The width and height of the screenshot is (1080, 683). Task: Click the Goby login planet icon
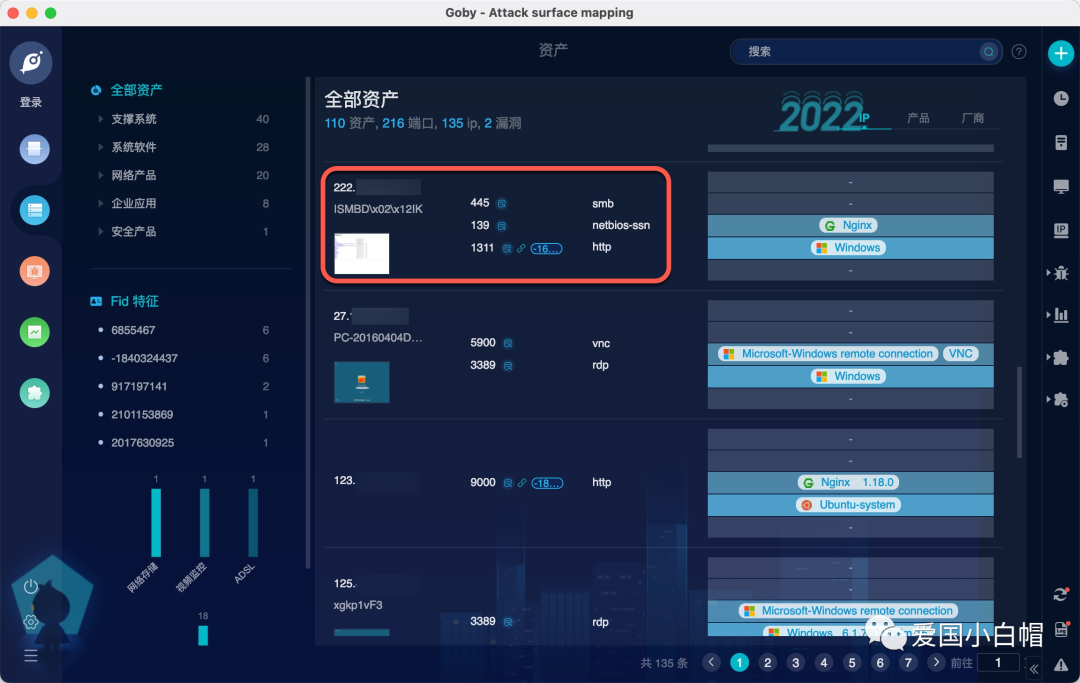[x=31, y=63]
